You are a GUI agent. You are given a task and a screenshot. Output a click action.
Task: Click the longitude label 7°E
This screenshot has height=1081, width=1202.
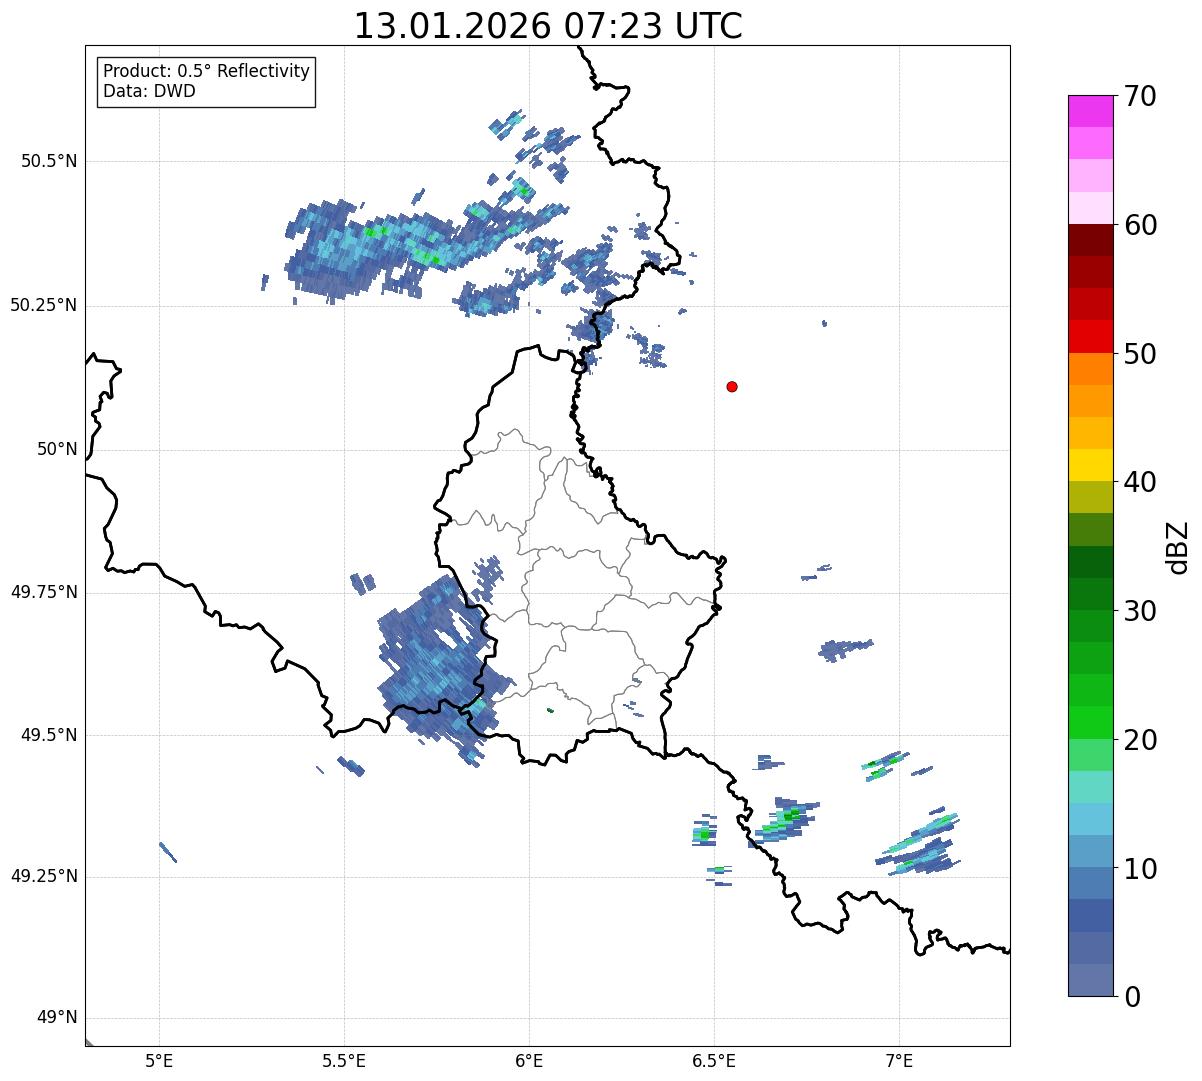899,1060
